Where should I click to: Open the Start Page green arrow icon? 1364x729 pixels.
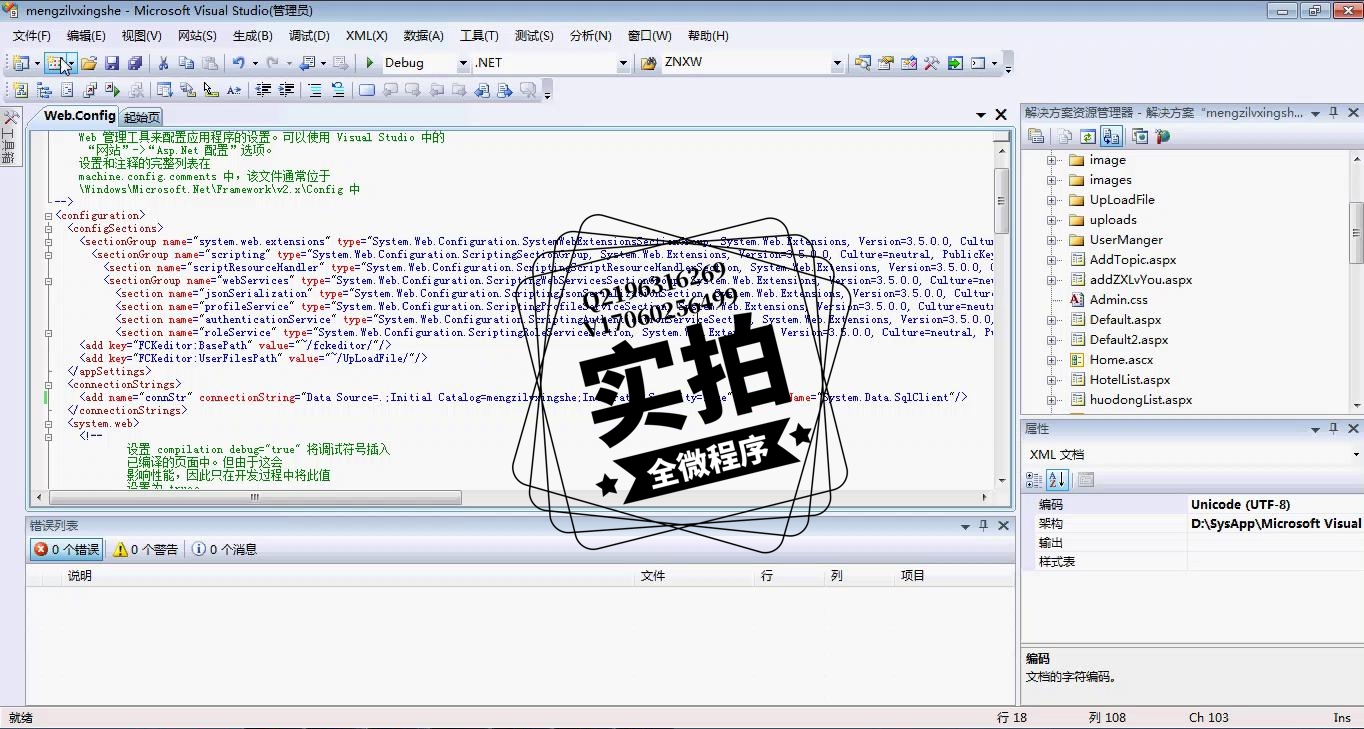point(955,63)
